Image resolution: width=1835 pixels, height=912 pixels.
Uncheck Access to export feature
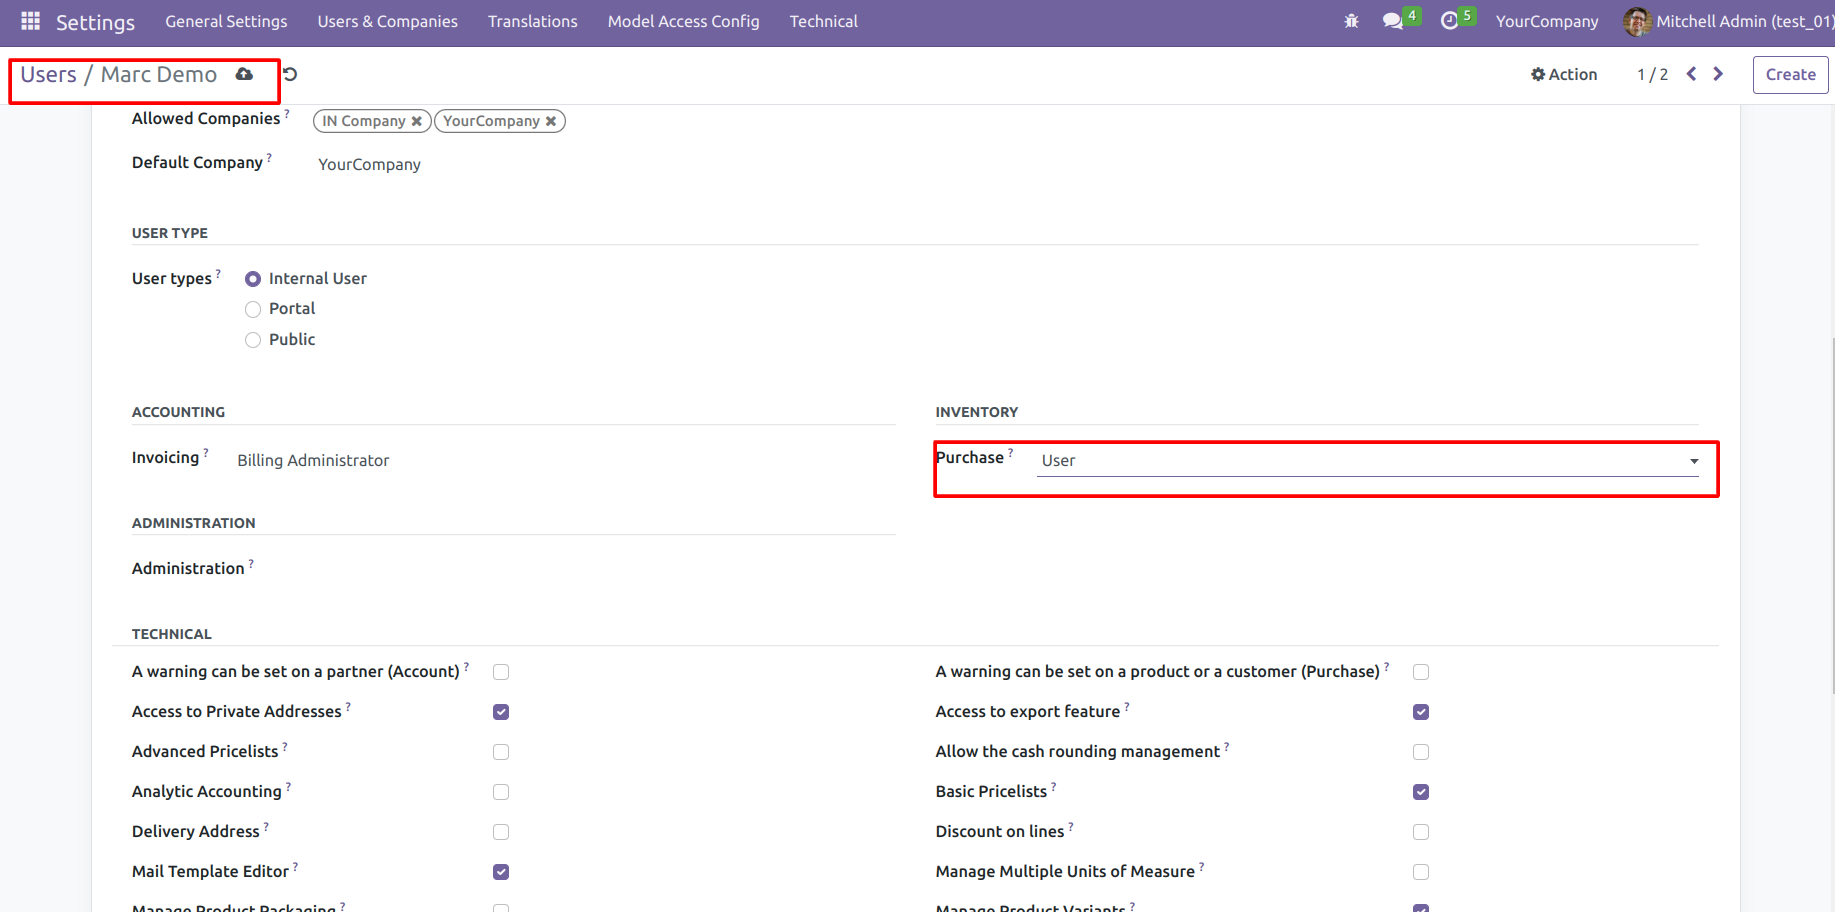(1420, 712)
